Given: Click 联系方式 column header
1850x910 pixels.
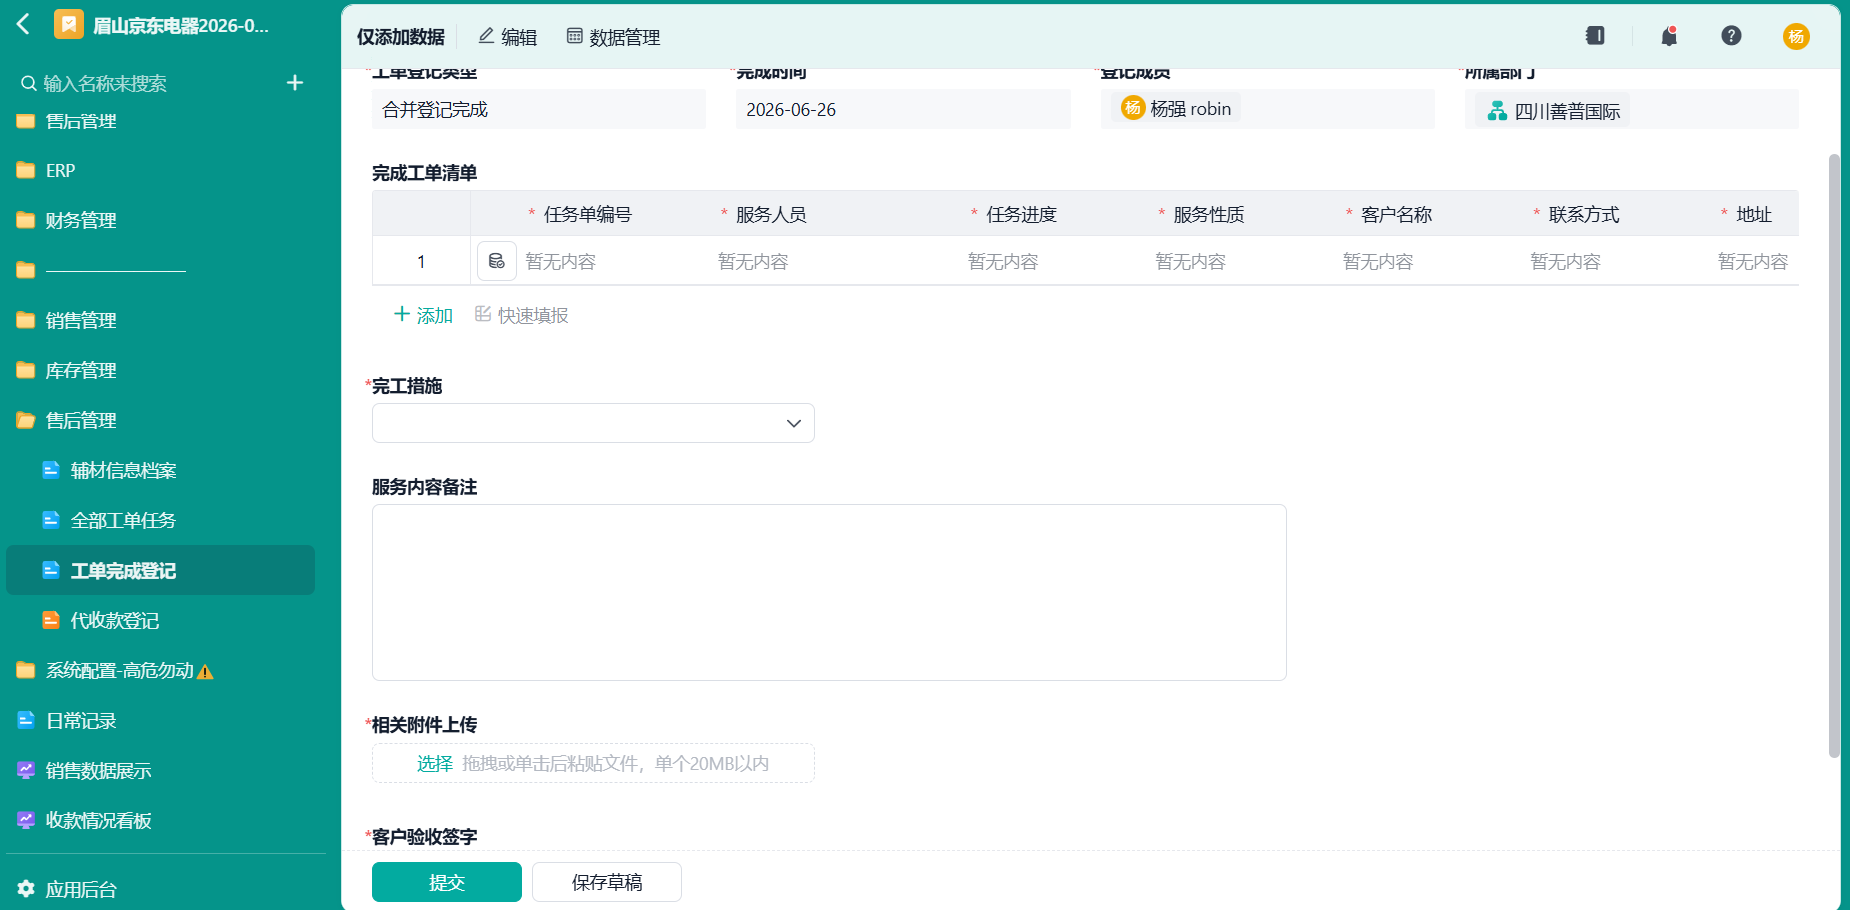Looking at the screenshot, I should (x=1584, y=214).
